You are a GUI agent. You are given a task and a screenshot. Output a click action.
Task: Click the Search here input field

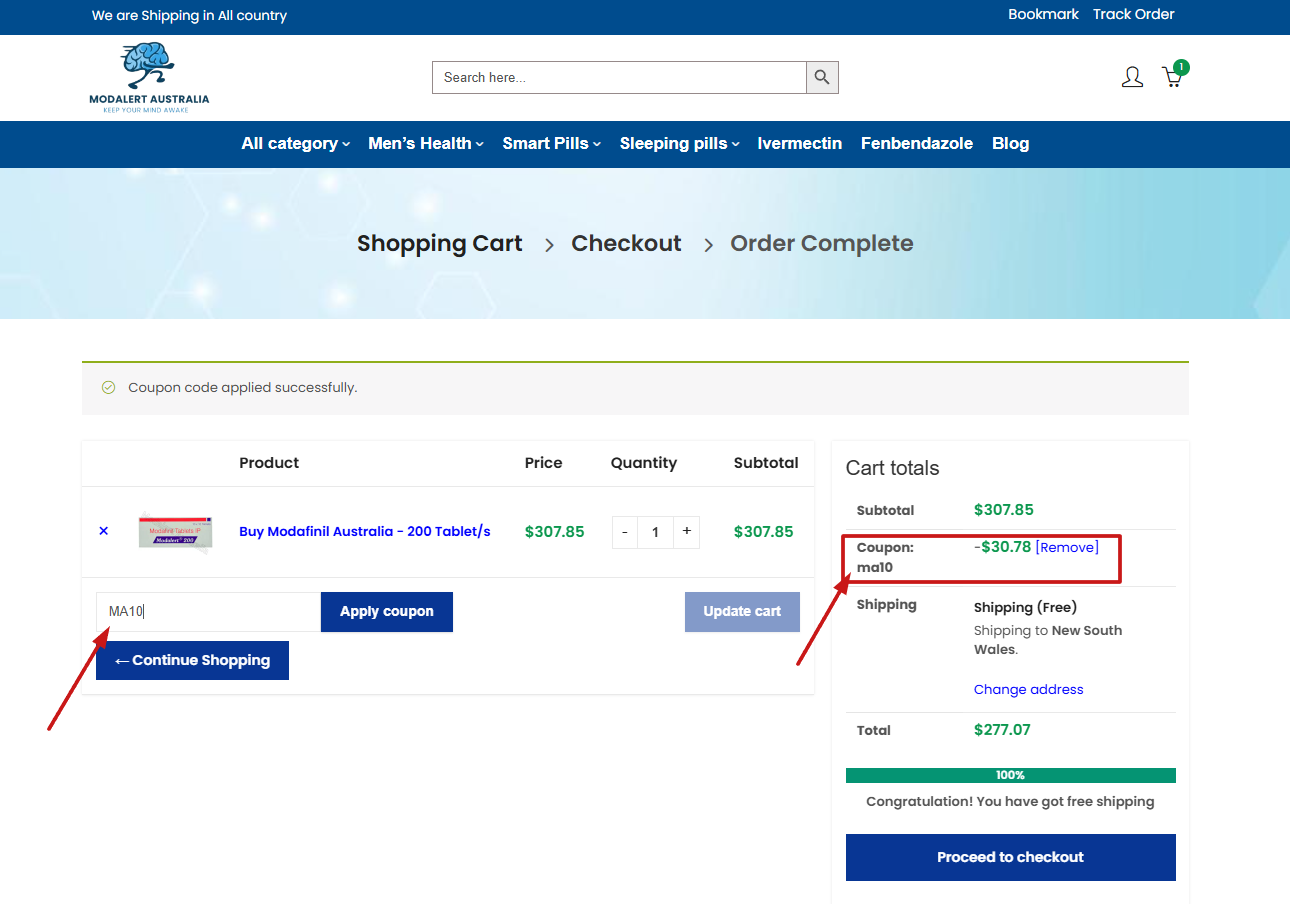point(619,77)
